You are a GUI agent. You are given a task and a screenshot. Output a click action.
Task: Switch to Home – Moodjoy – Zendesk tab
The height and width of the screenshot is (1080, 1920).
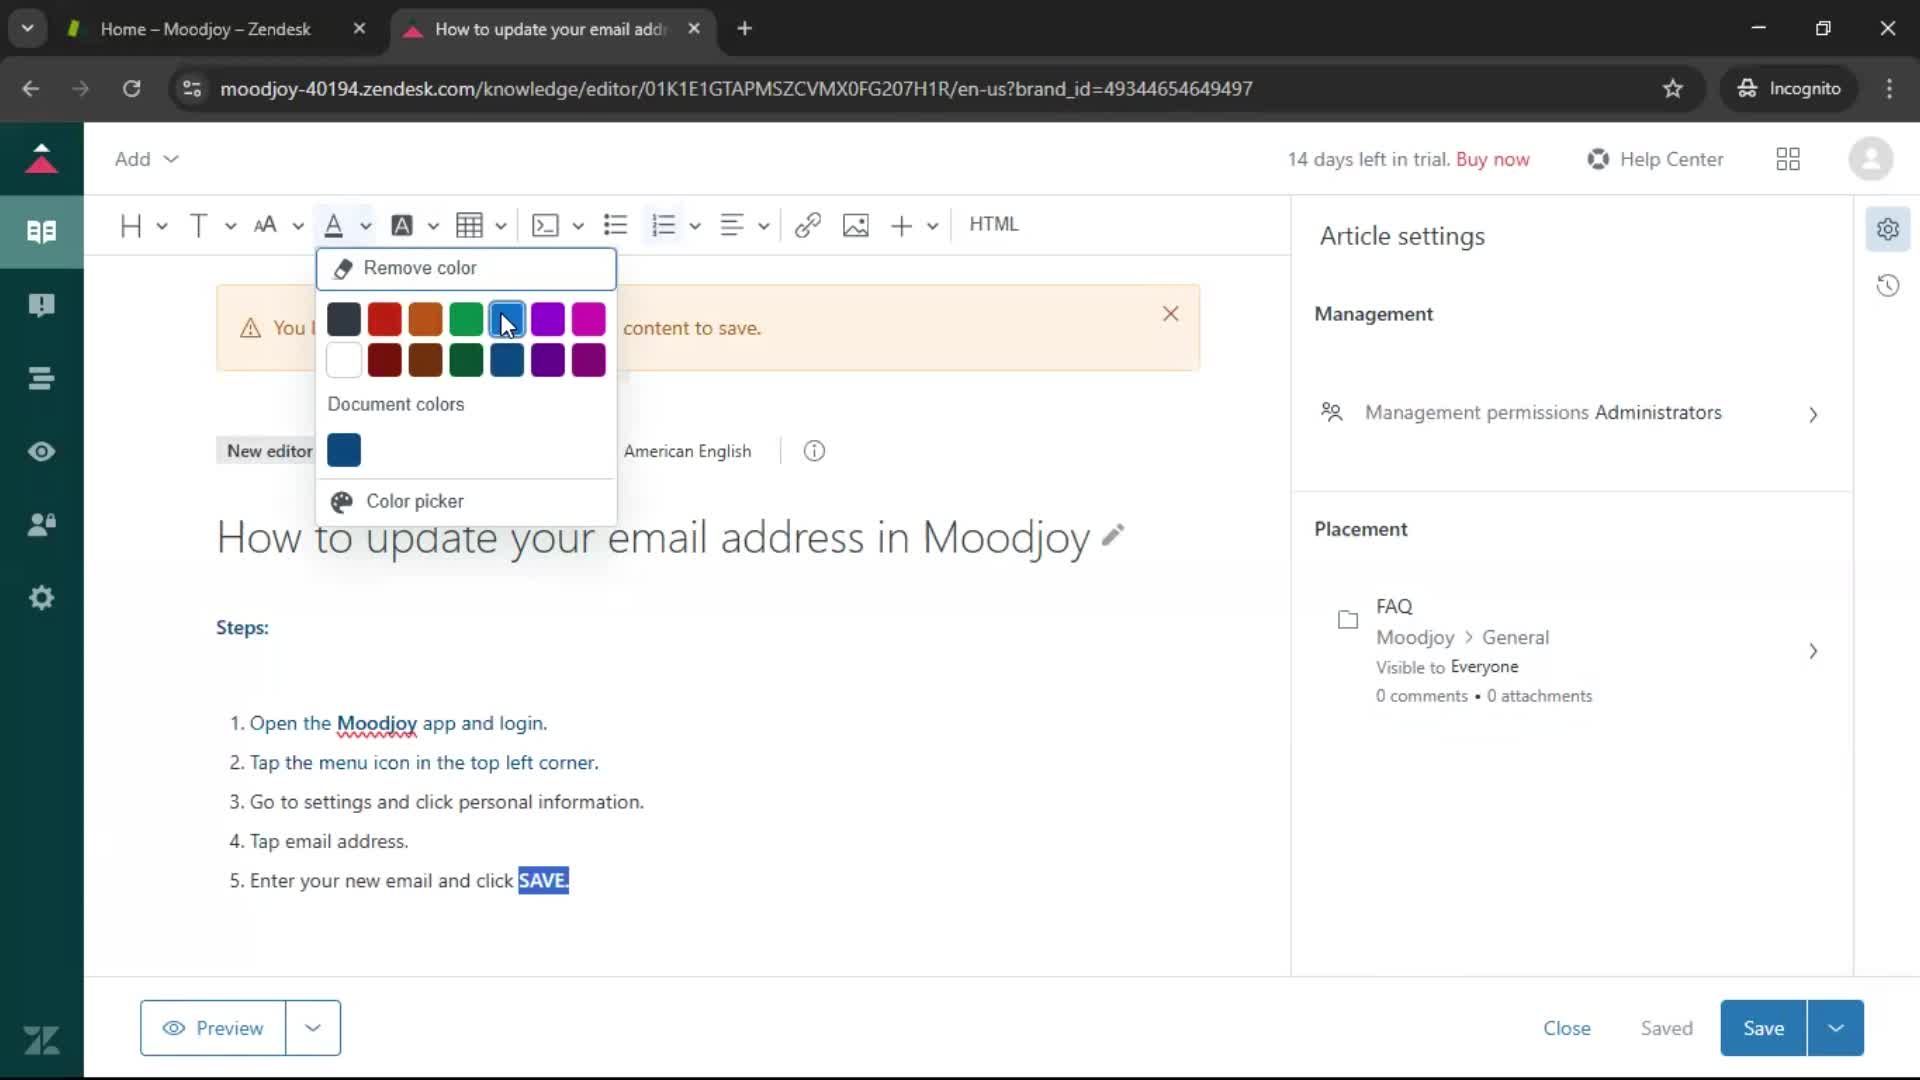pos(205,29)
